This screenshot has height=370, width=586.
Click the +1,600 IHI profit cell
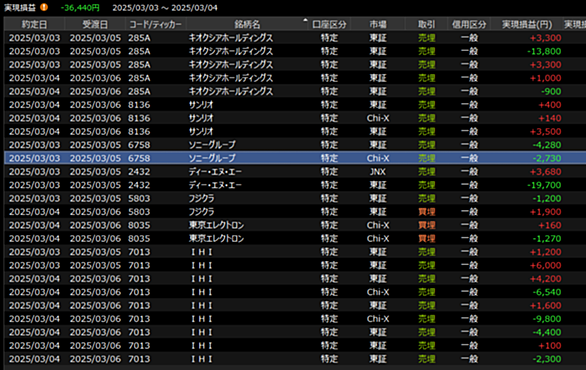pyautogui.click(x=545, y=305)
